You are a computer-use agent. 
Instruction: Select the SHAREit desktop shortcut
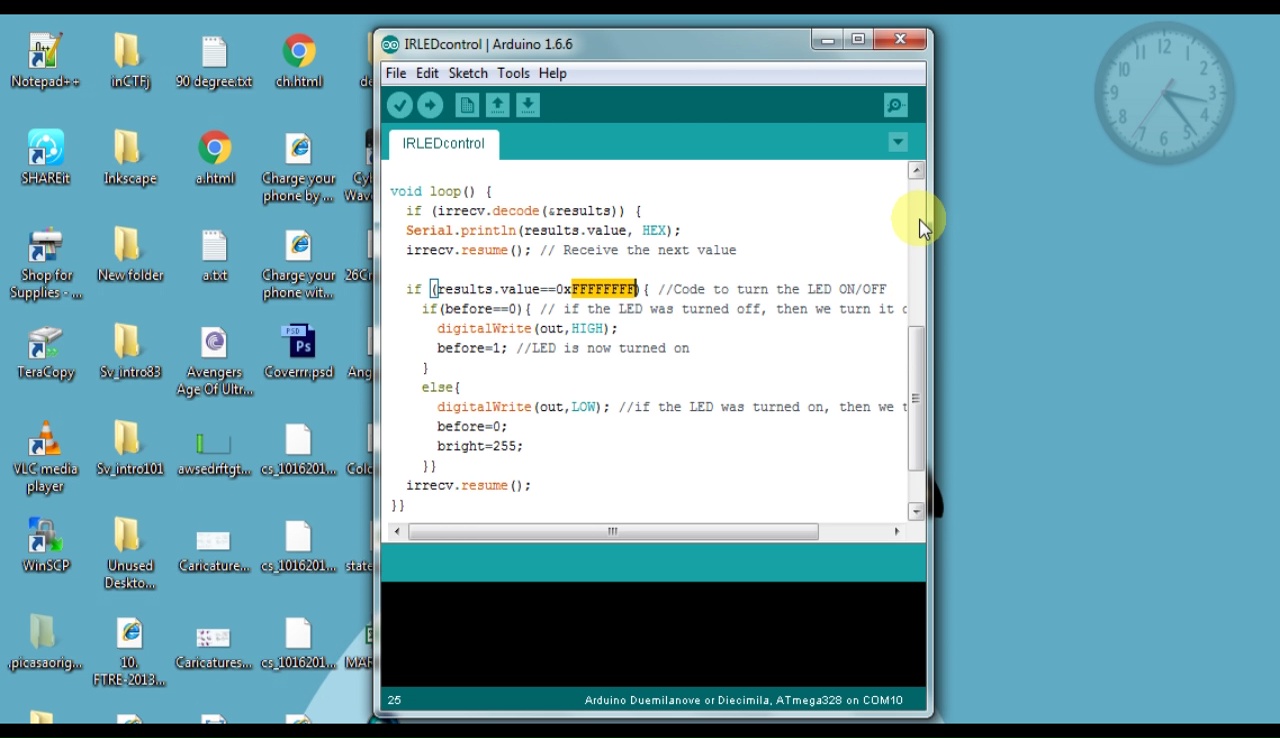click(45, 158)
